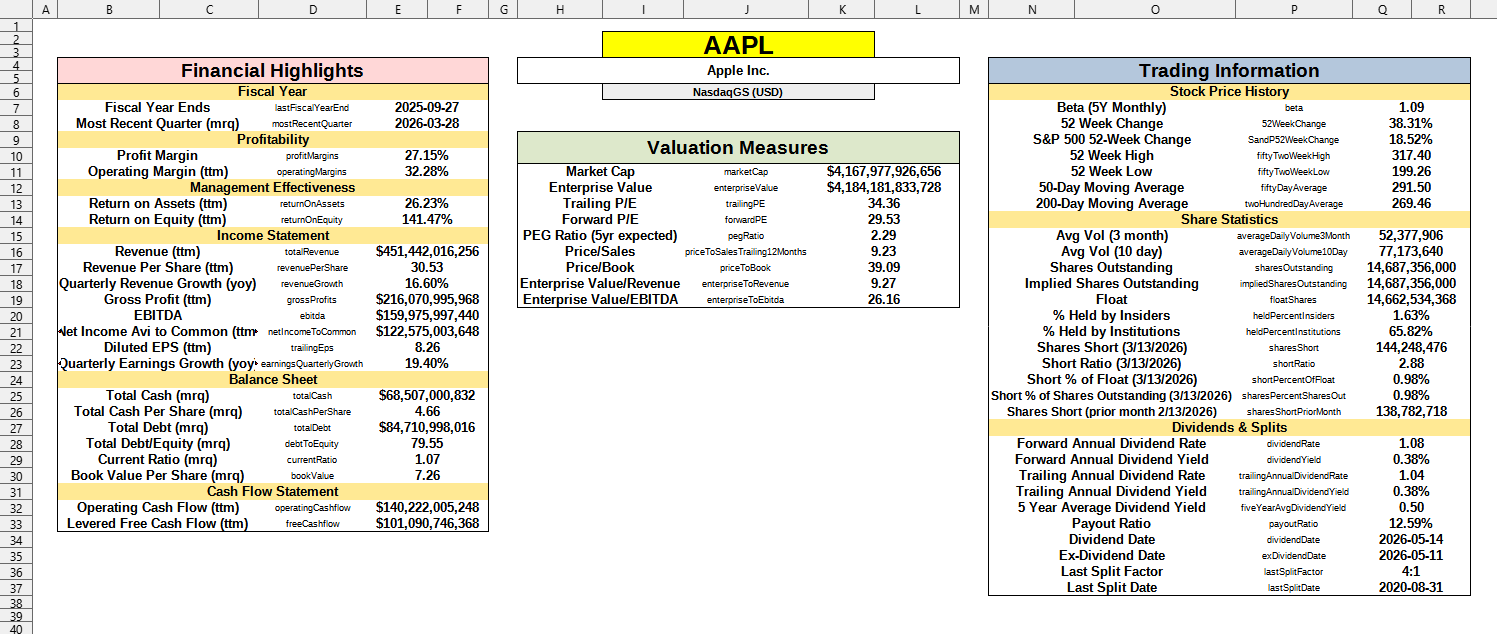Select the Return on Equity value 141.47%
Viewport: 1497px width, 634px height.
pos(427,219)
